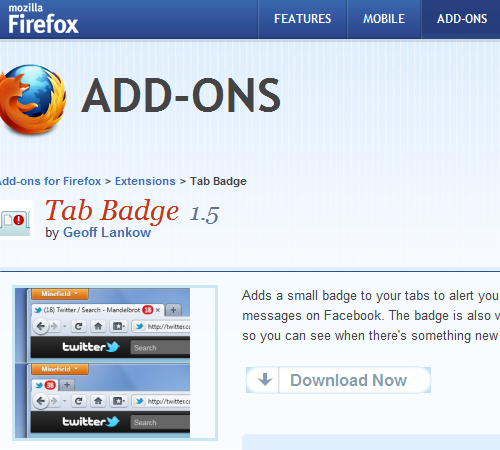
Task: Click the Tab Badge title heading
Action: [112, 211]
